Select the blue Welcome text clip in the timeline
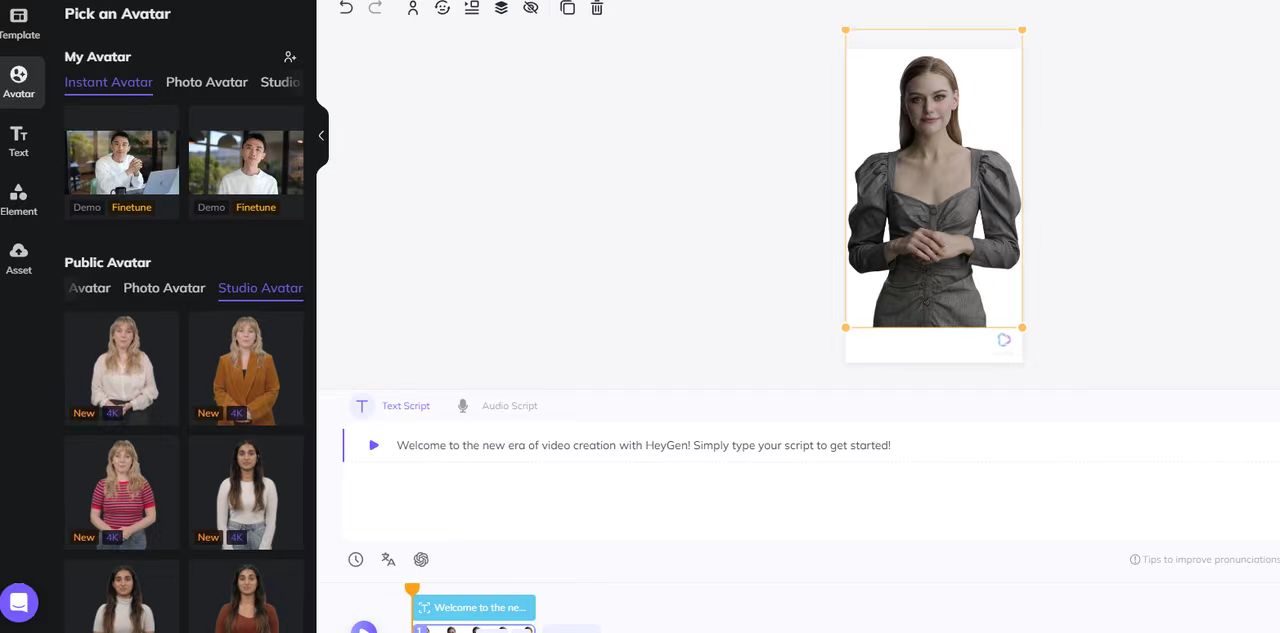 475,607
